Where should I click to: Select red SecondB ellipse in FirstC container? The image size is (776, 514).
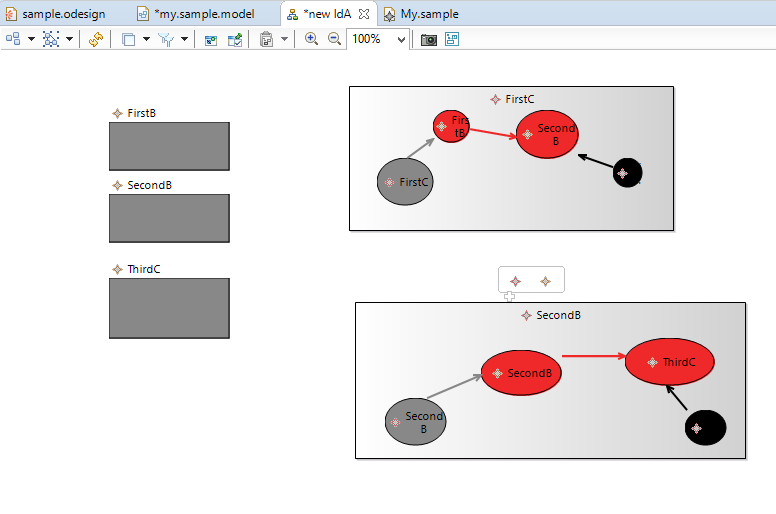[x=547, y=134]
